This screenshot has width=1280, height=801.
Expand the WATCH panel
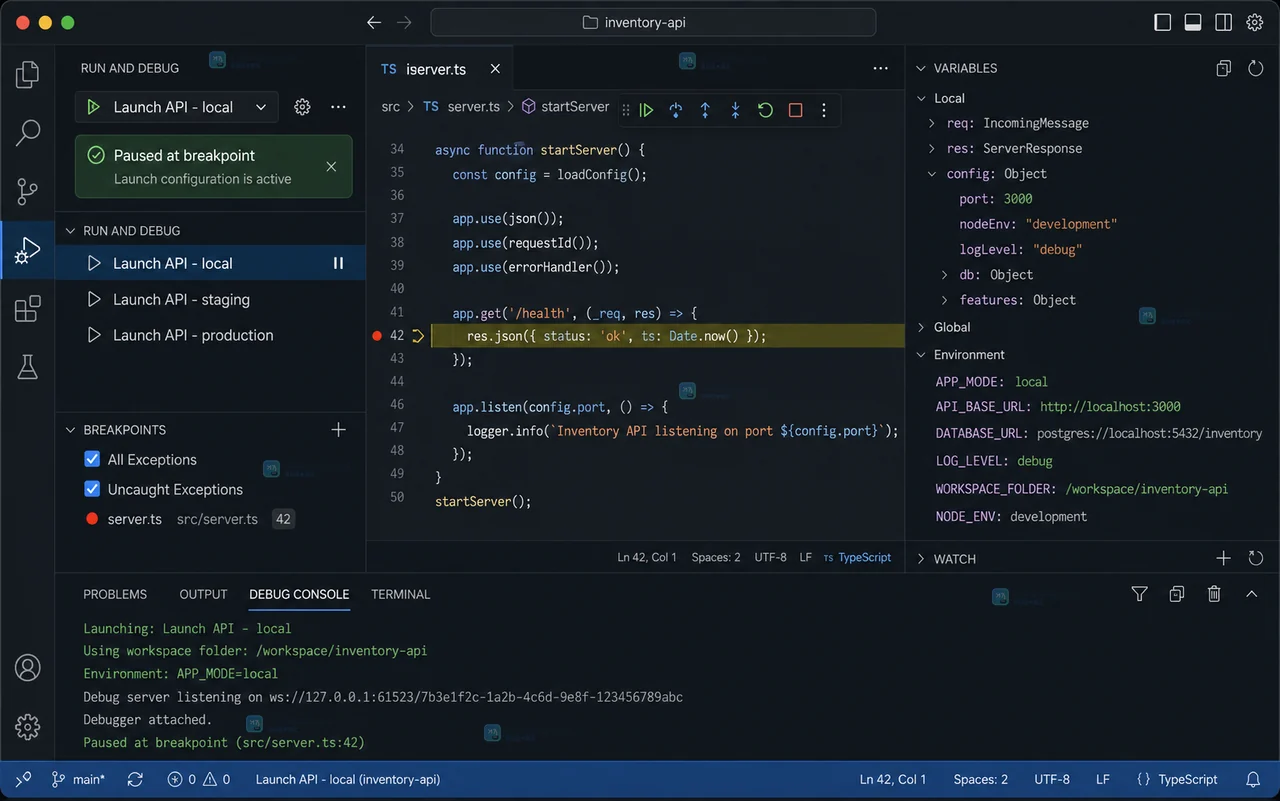[921, 558]
